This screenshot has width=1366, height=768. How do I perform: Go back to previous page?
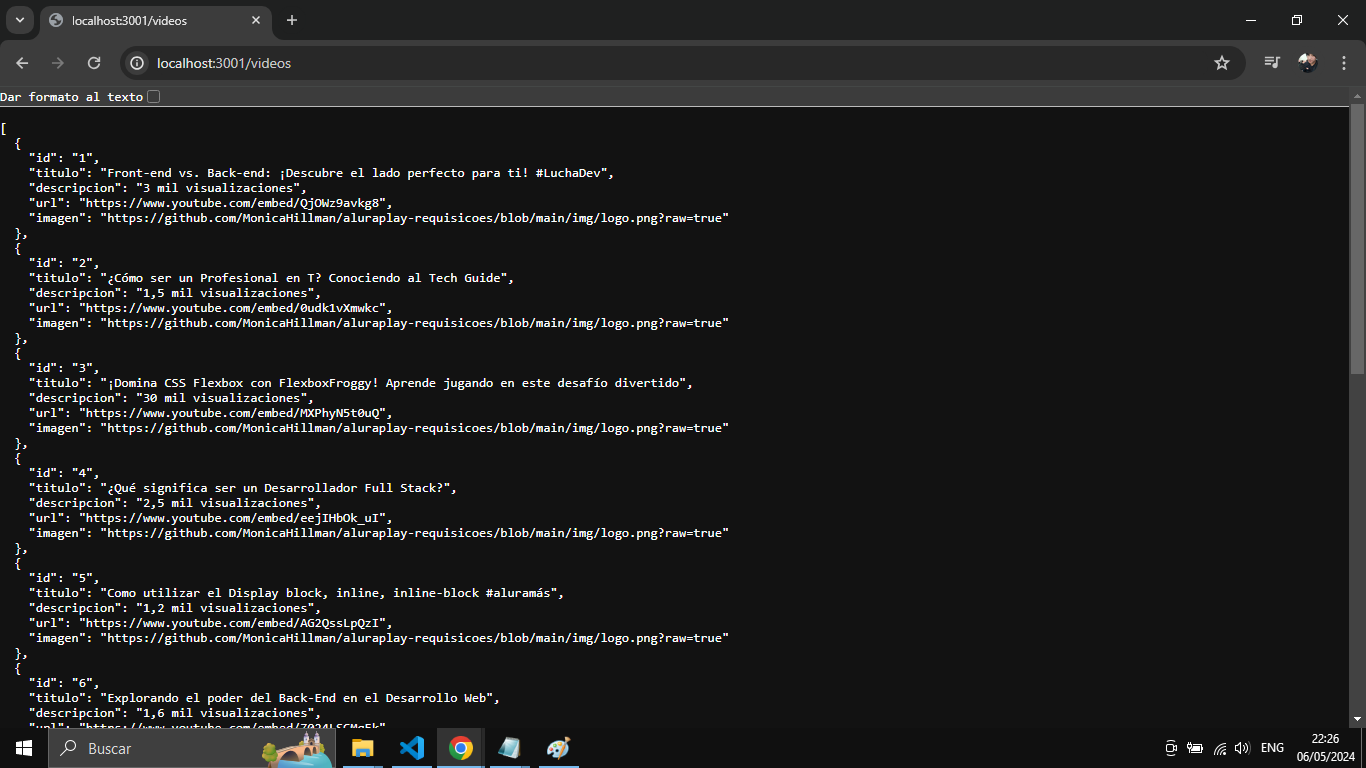[x=22, y=63]
